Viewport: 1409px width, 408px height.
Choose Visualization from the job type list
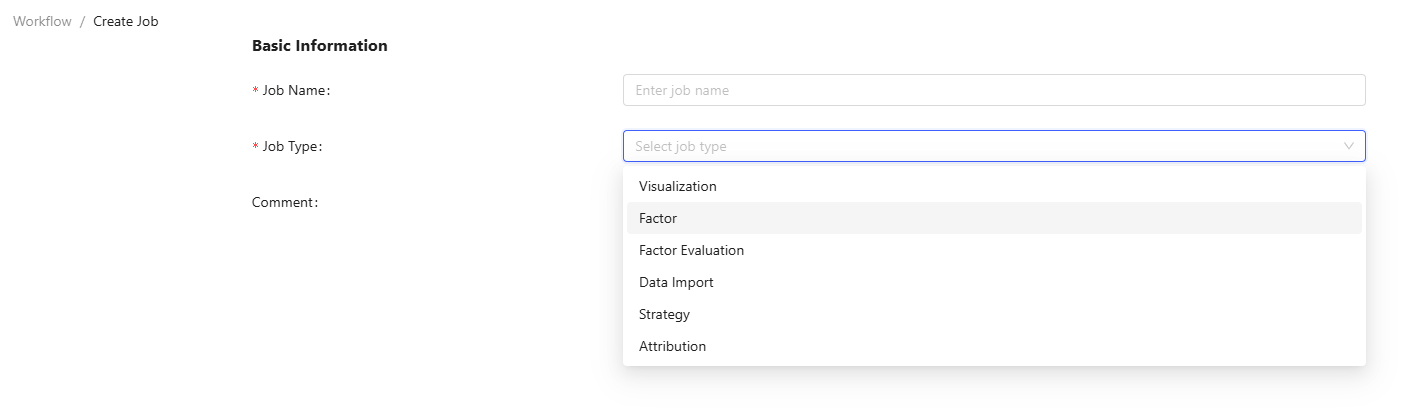point(677,186)
